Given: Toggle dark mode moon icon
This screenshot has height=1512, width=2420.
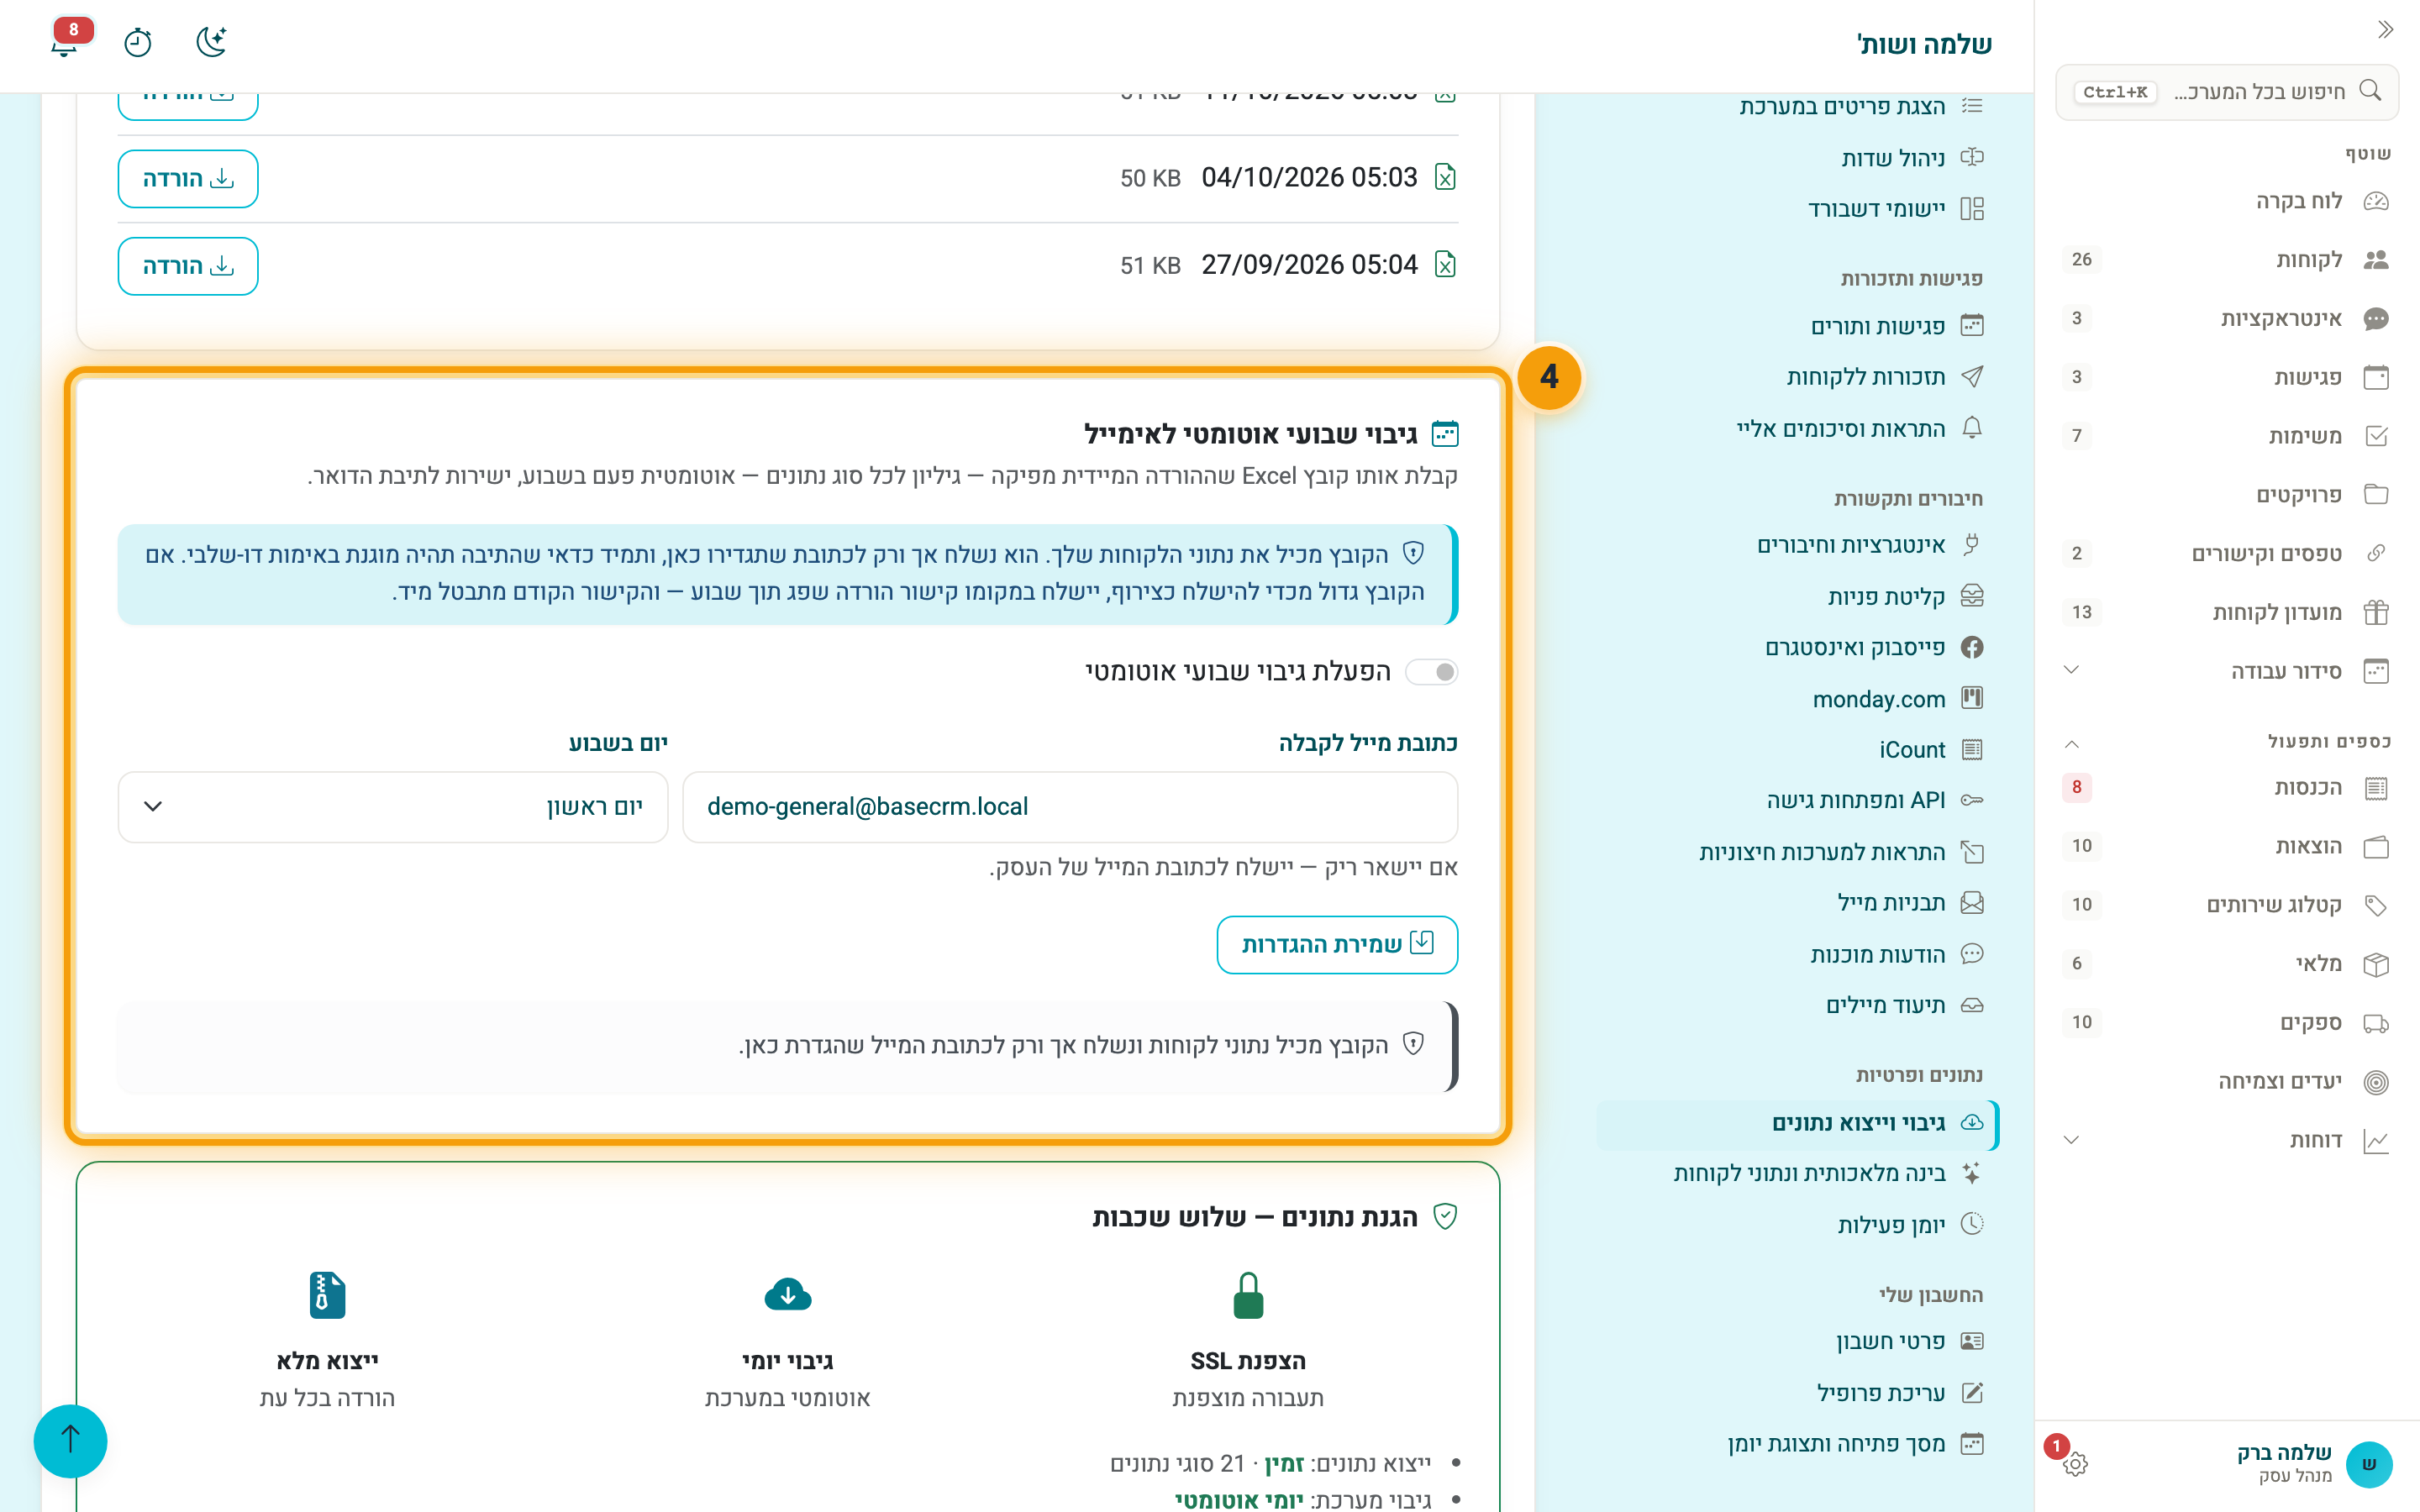Looking at the screenshot, I should [211, 42].
